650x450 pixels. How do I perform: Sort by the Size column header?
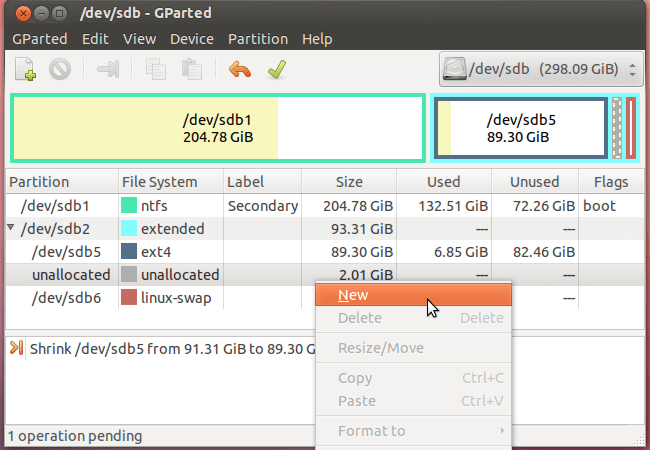349,182
